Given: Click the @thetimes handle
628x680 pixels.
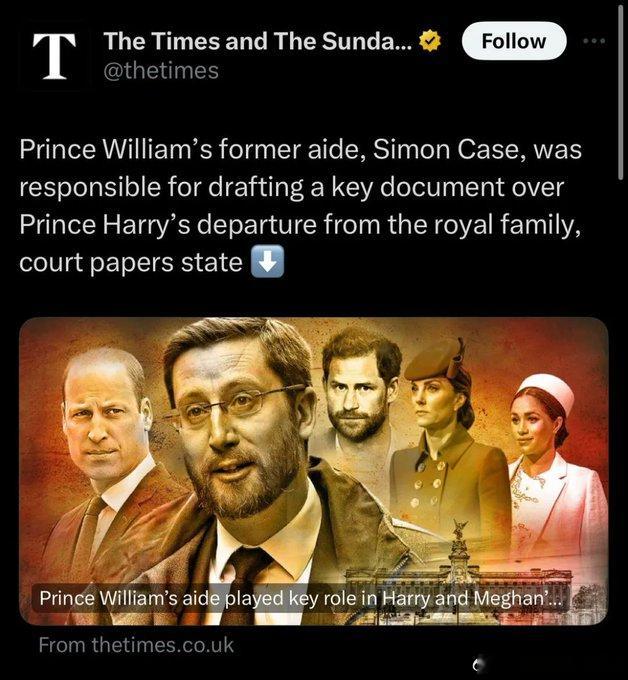Looking at the screenshot, I should (x=161, y=71).
